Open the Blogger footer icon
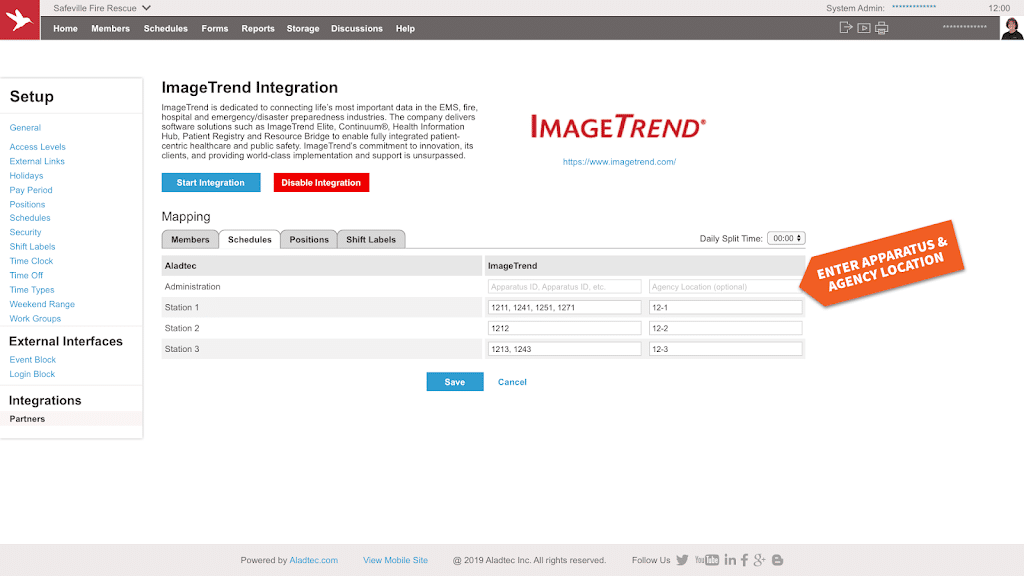 click(778, 560)
